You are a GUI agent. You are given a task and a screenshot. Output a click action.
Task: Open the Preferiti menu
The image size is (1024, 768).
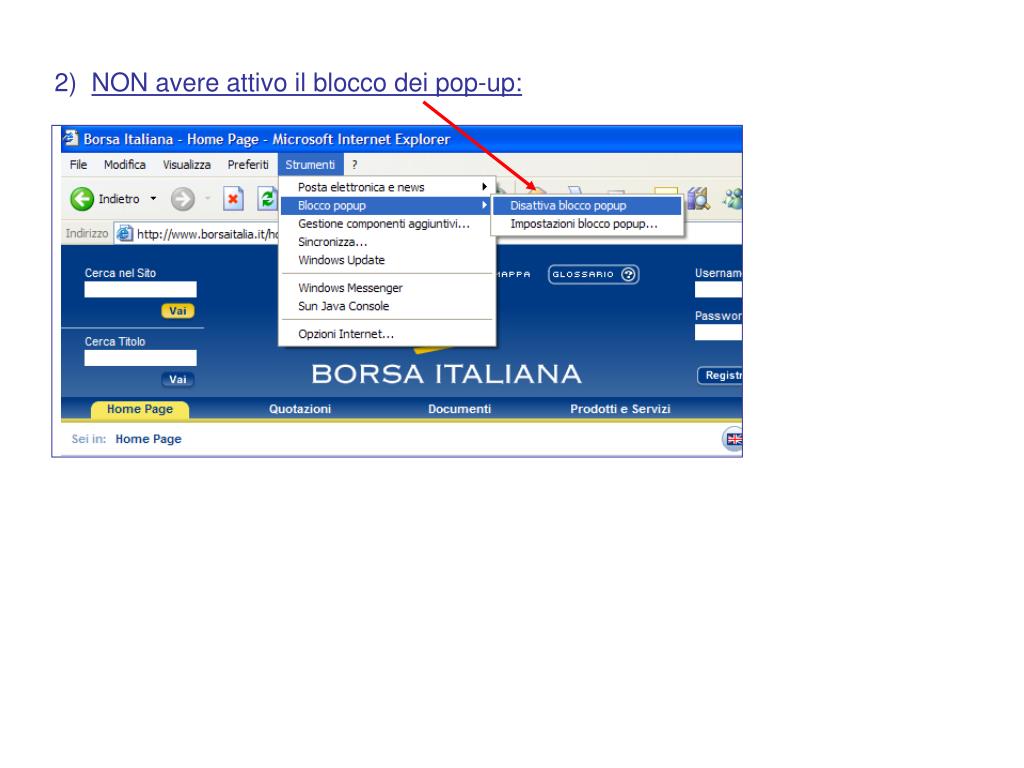pyautogui.click(x=248, y=165)
